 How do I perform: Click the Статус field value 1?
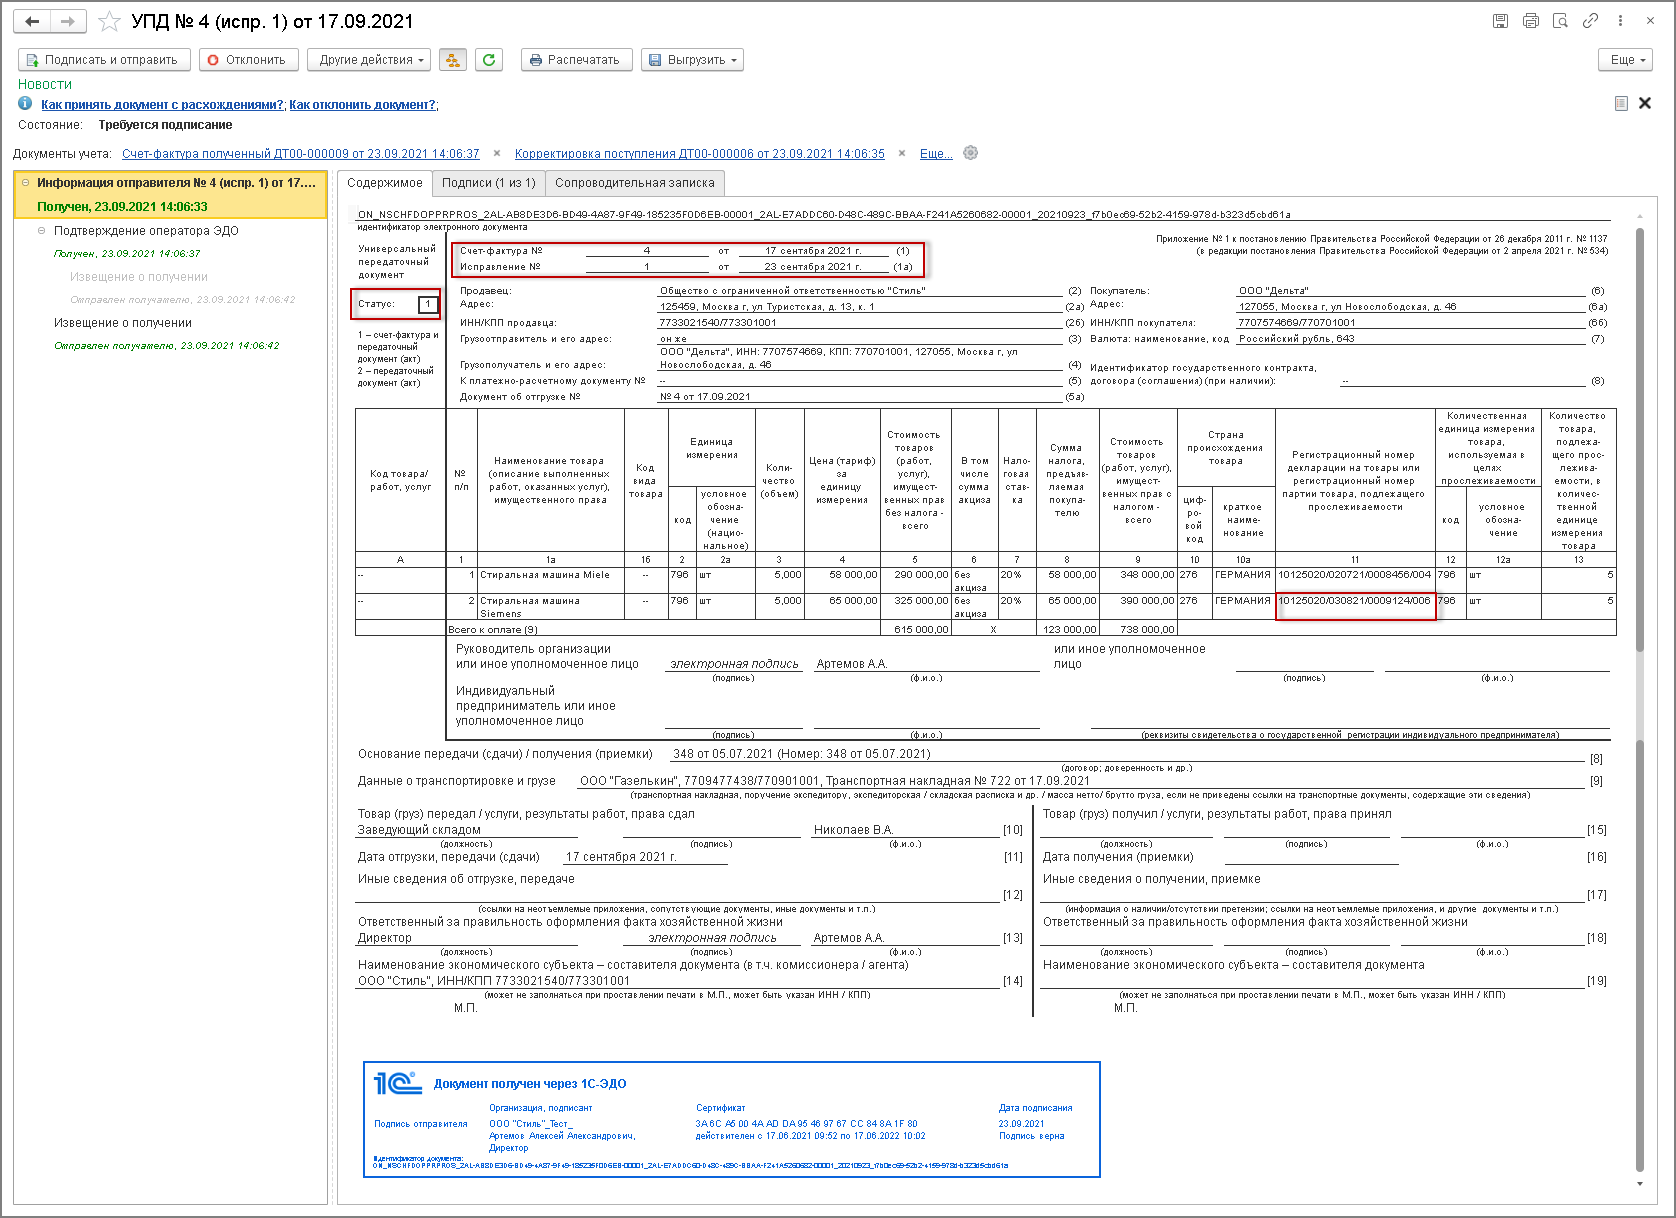coord(428,304)
